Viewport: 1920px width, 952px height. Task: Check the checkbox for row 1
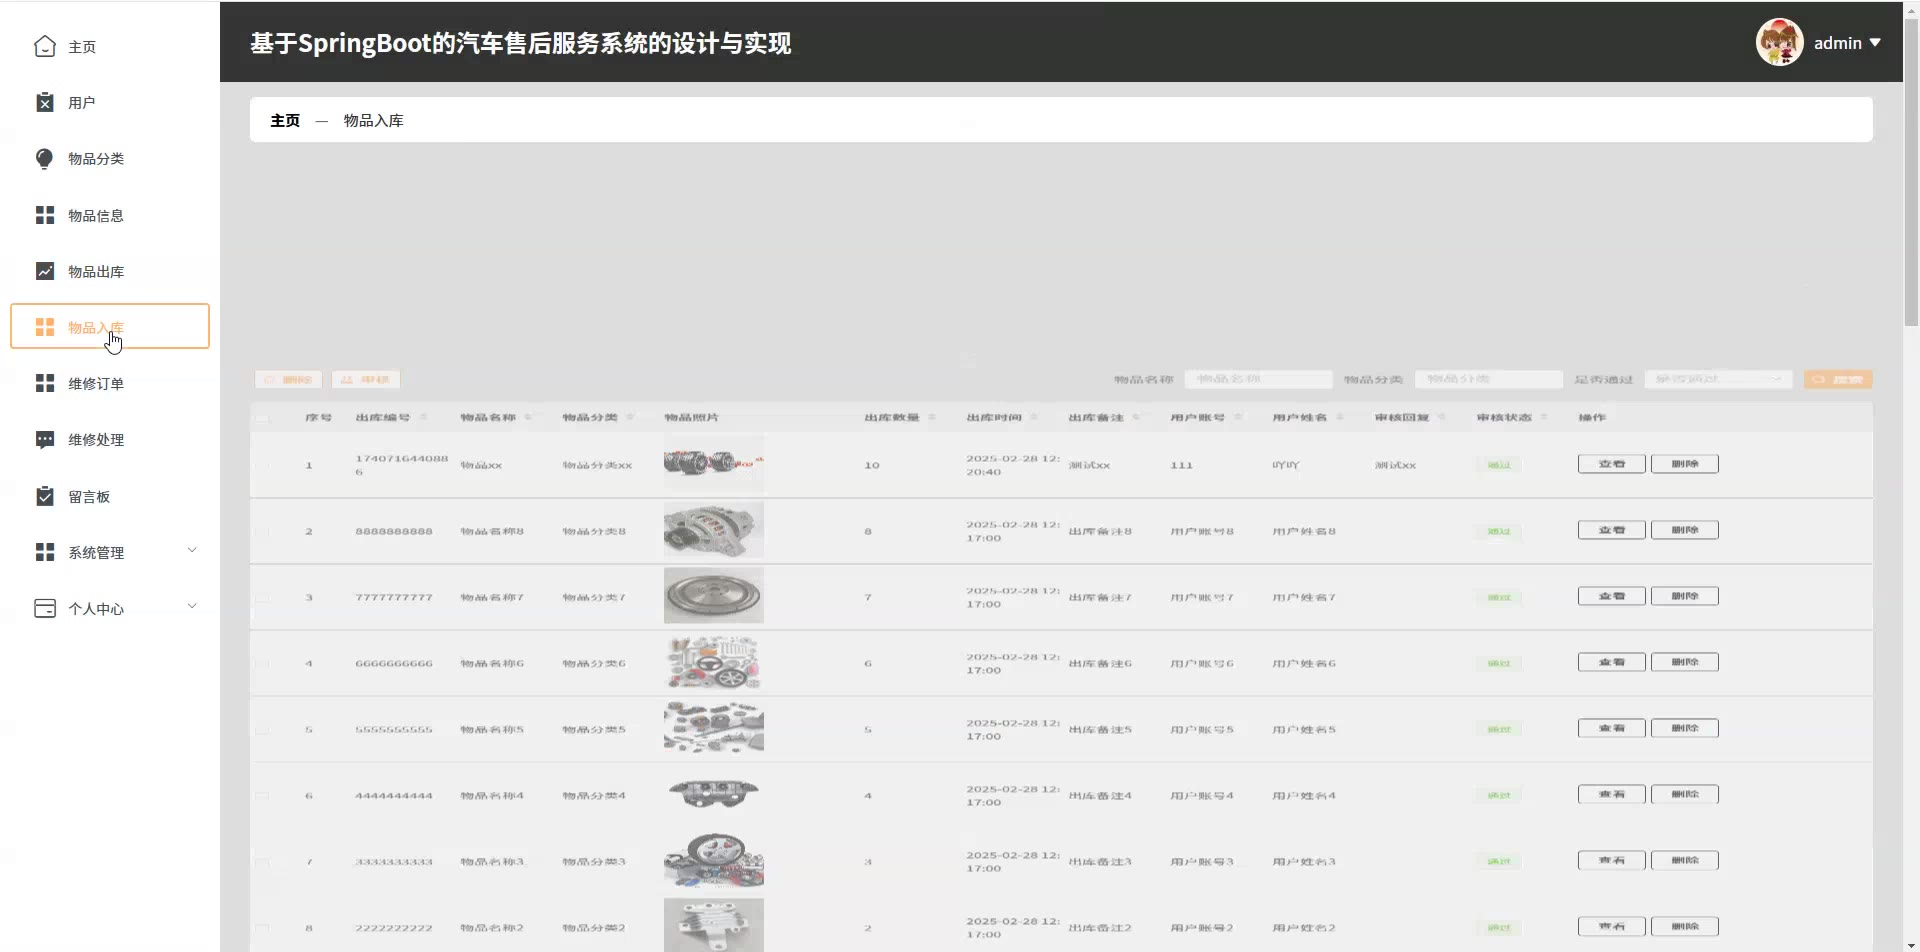tap(262, 466)
